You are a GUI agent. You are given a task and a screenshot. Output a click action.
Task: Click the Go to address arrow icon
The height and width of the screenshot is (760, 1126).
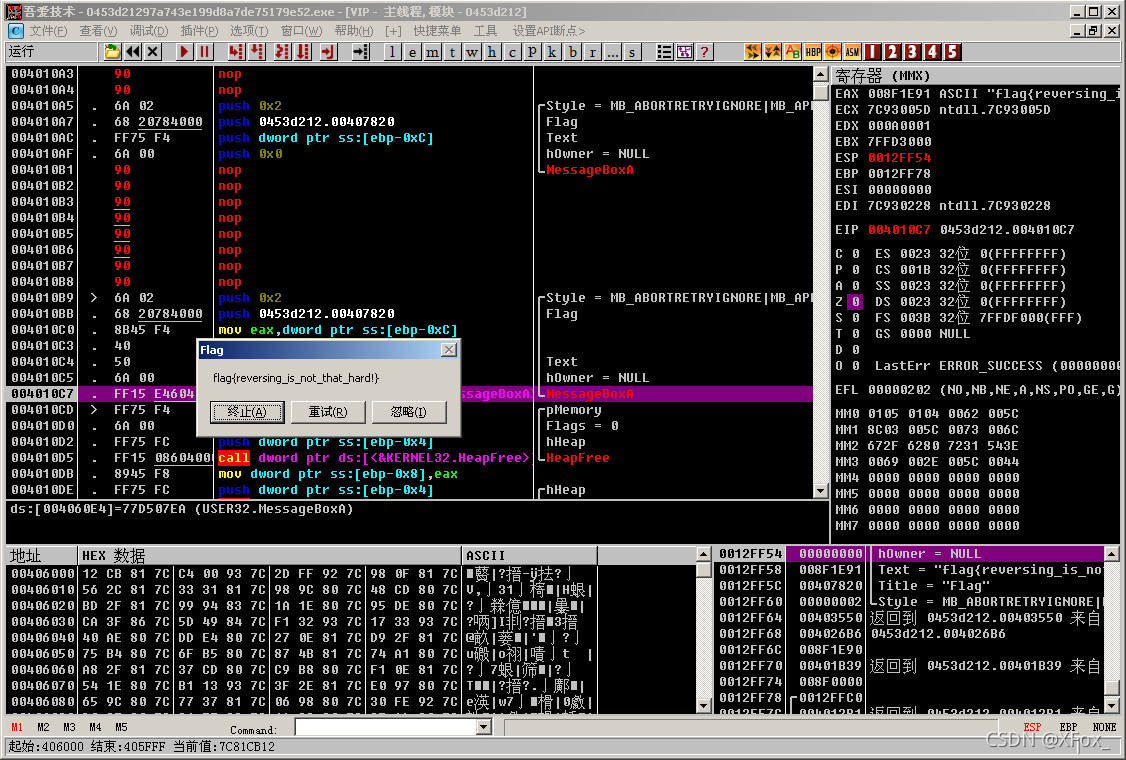[360, 52]
